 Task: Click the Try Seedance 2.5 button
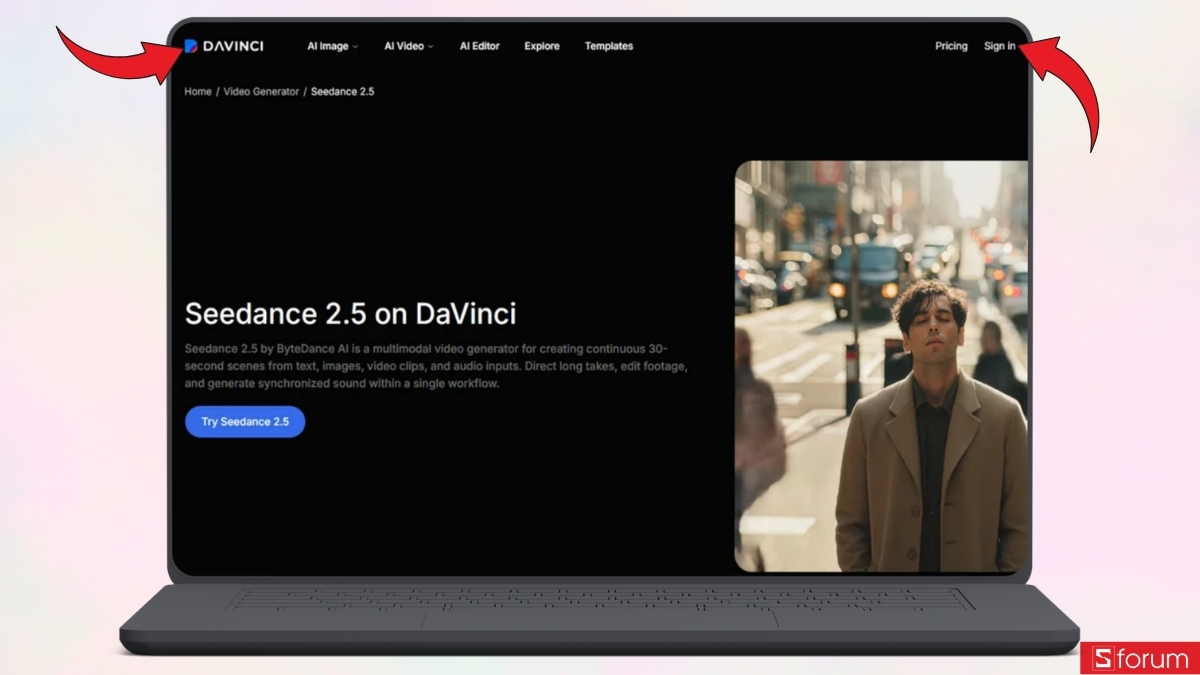[x=245, y=422]
